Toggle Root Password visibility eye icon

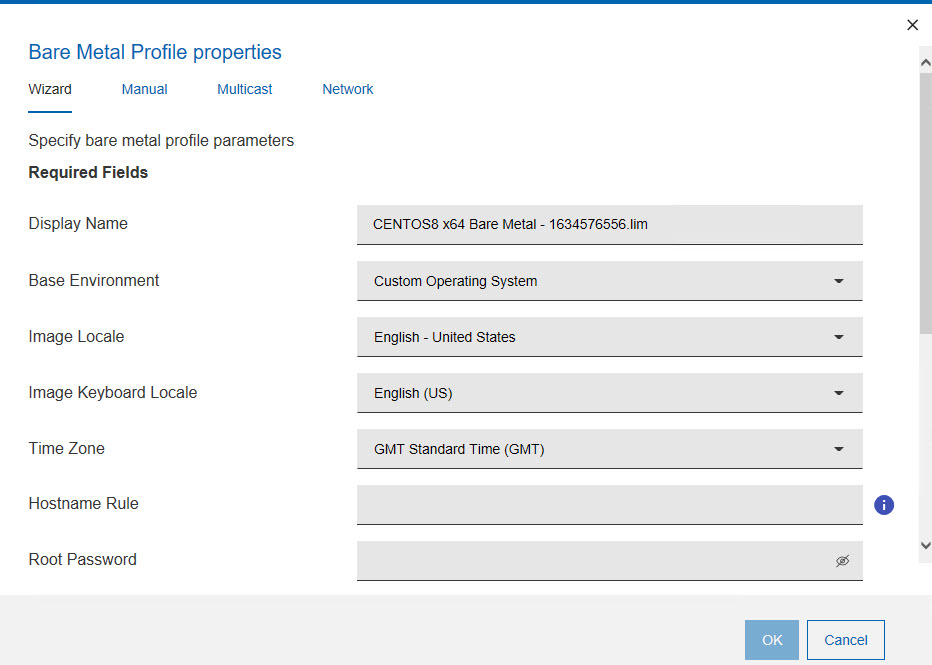click(x=842, y=561)
